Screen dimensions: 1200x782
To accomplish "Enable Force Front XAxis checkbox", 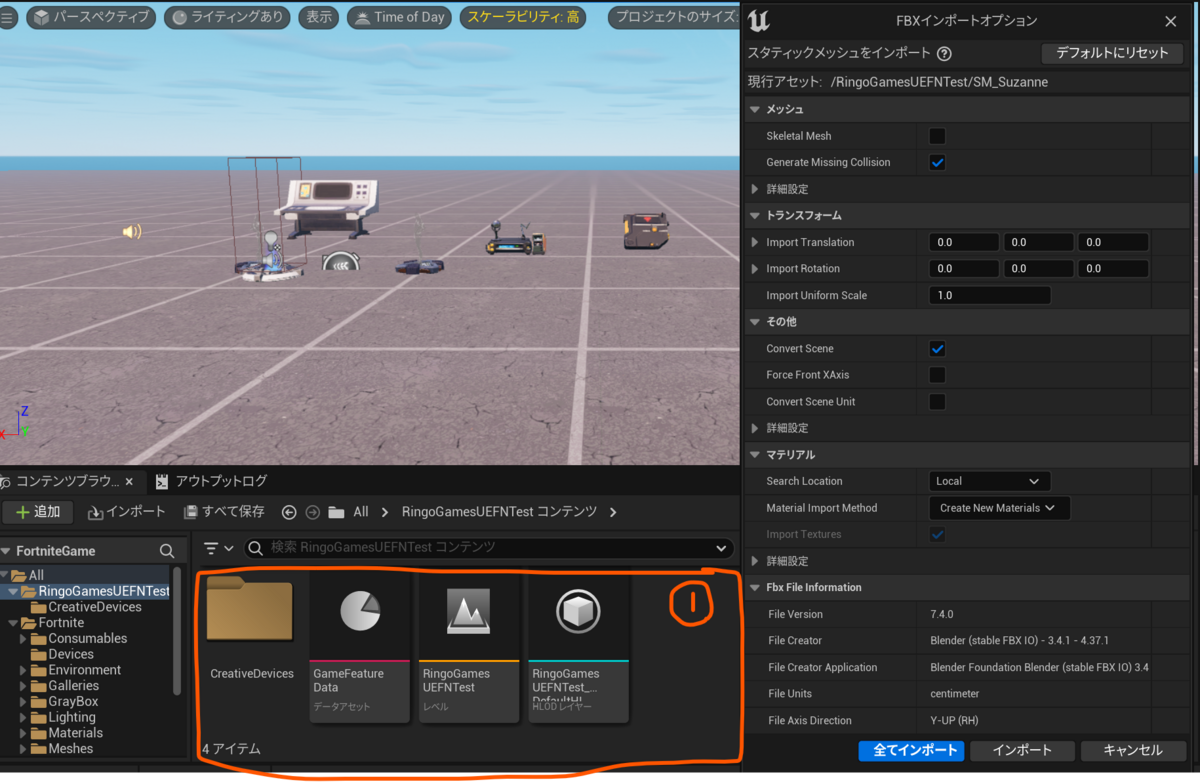I will pyautogui.click(x=937, y=375).
